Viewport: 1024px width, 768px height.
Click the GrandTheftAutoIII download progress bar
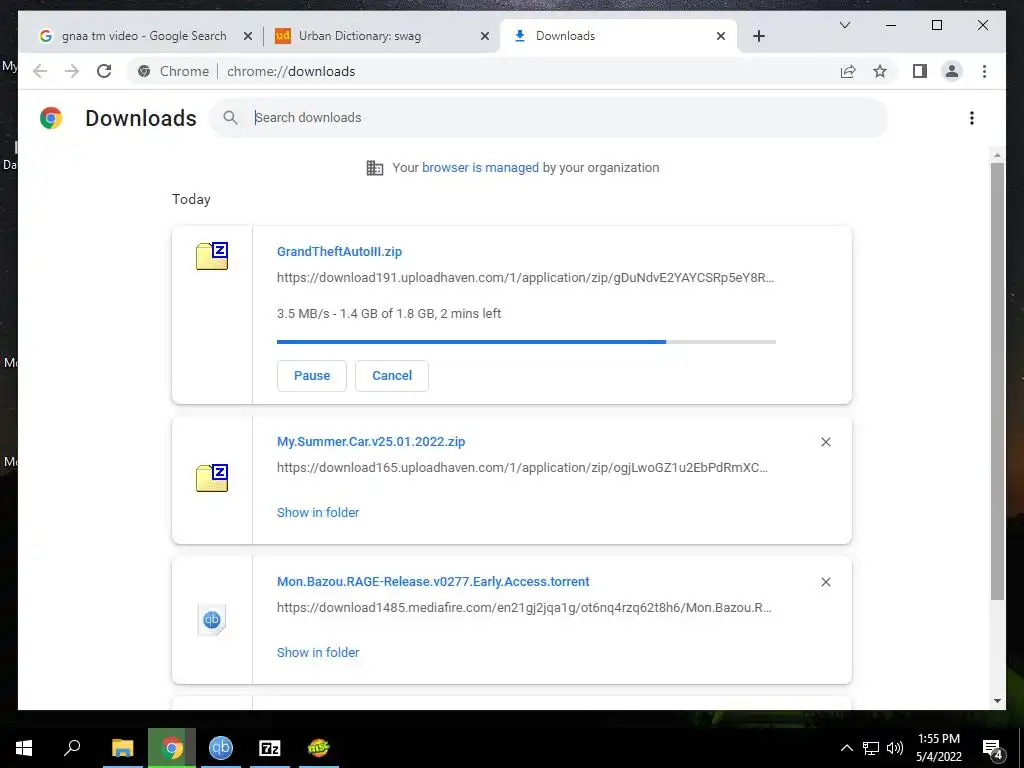tap(526, 342)
